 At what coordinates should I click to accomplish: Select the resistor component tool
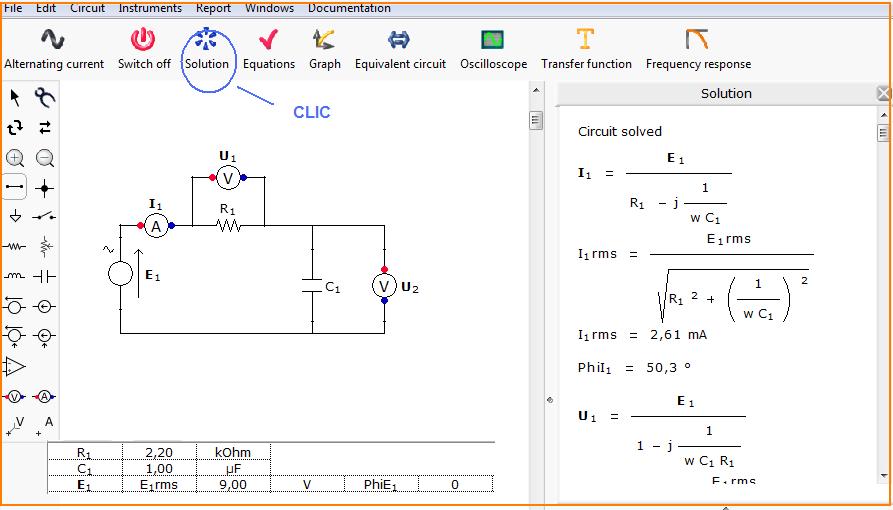click(x=15, y=246)
